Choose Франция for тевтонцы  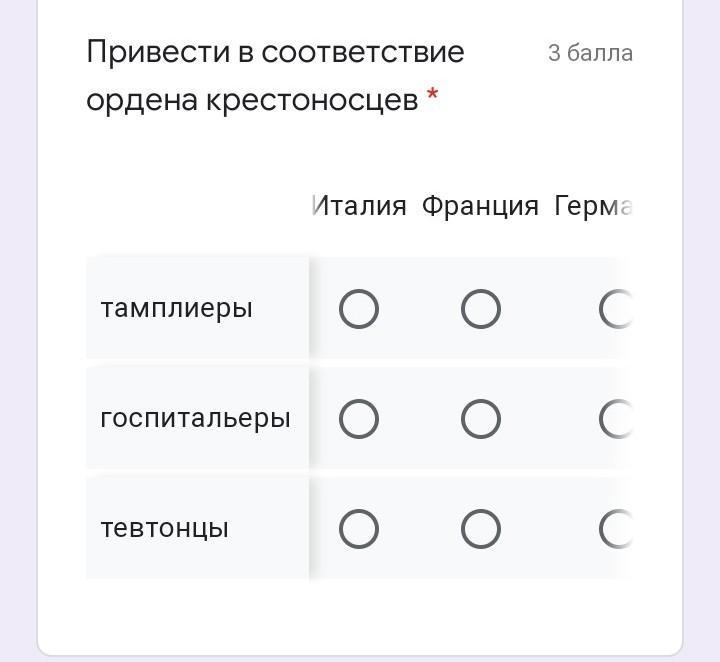coord(480,529)
